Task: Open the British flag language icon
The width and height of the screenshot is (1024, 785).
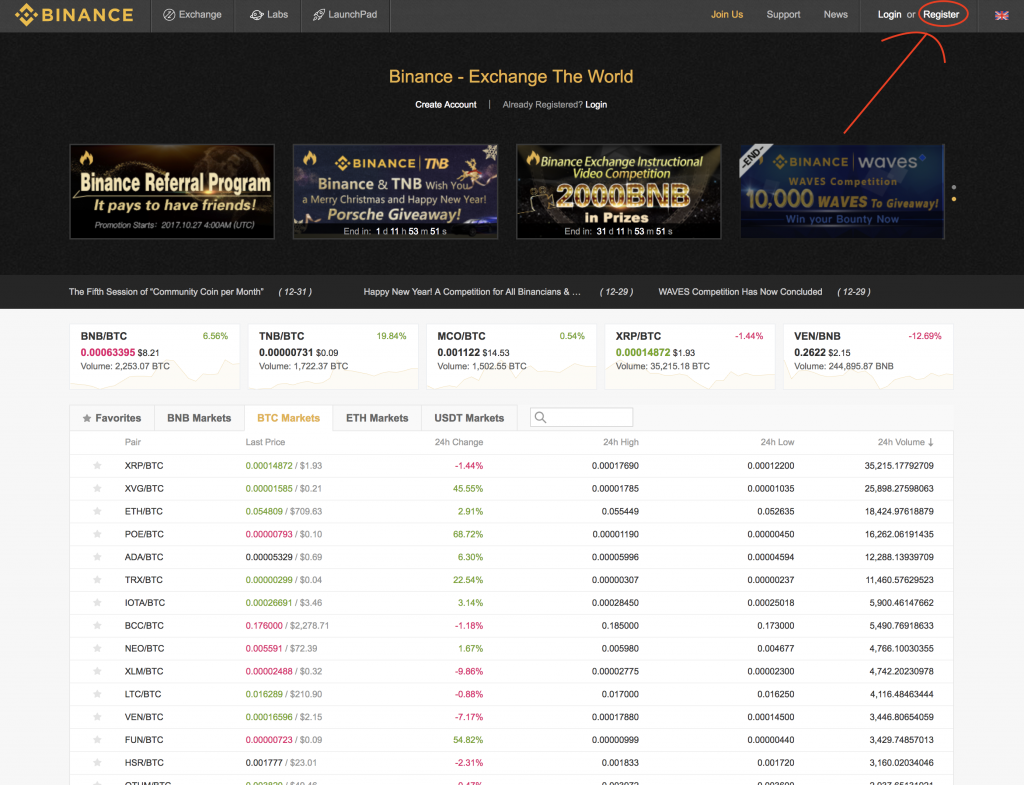Action: (1000, 15)
